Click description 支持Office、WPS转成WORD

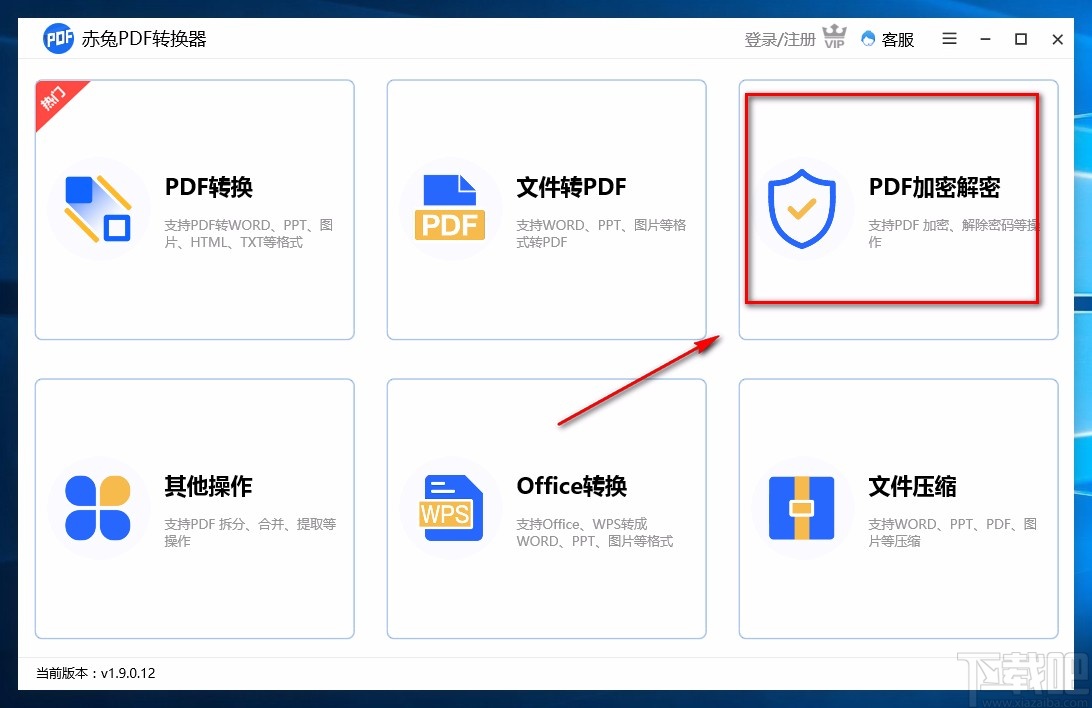pyautogui.click(x=595, y=532)
